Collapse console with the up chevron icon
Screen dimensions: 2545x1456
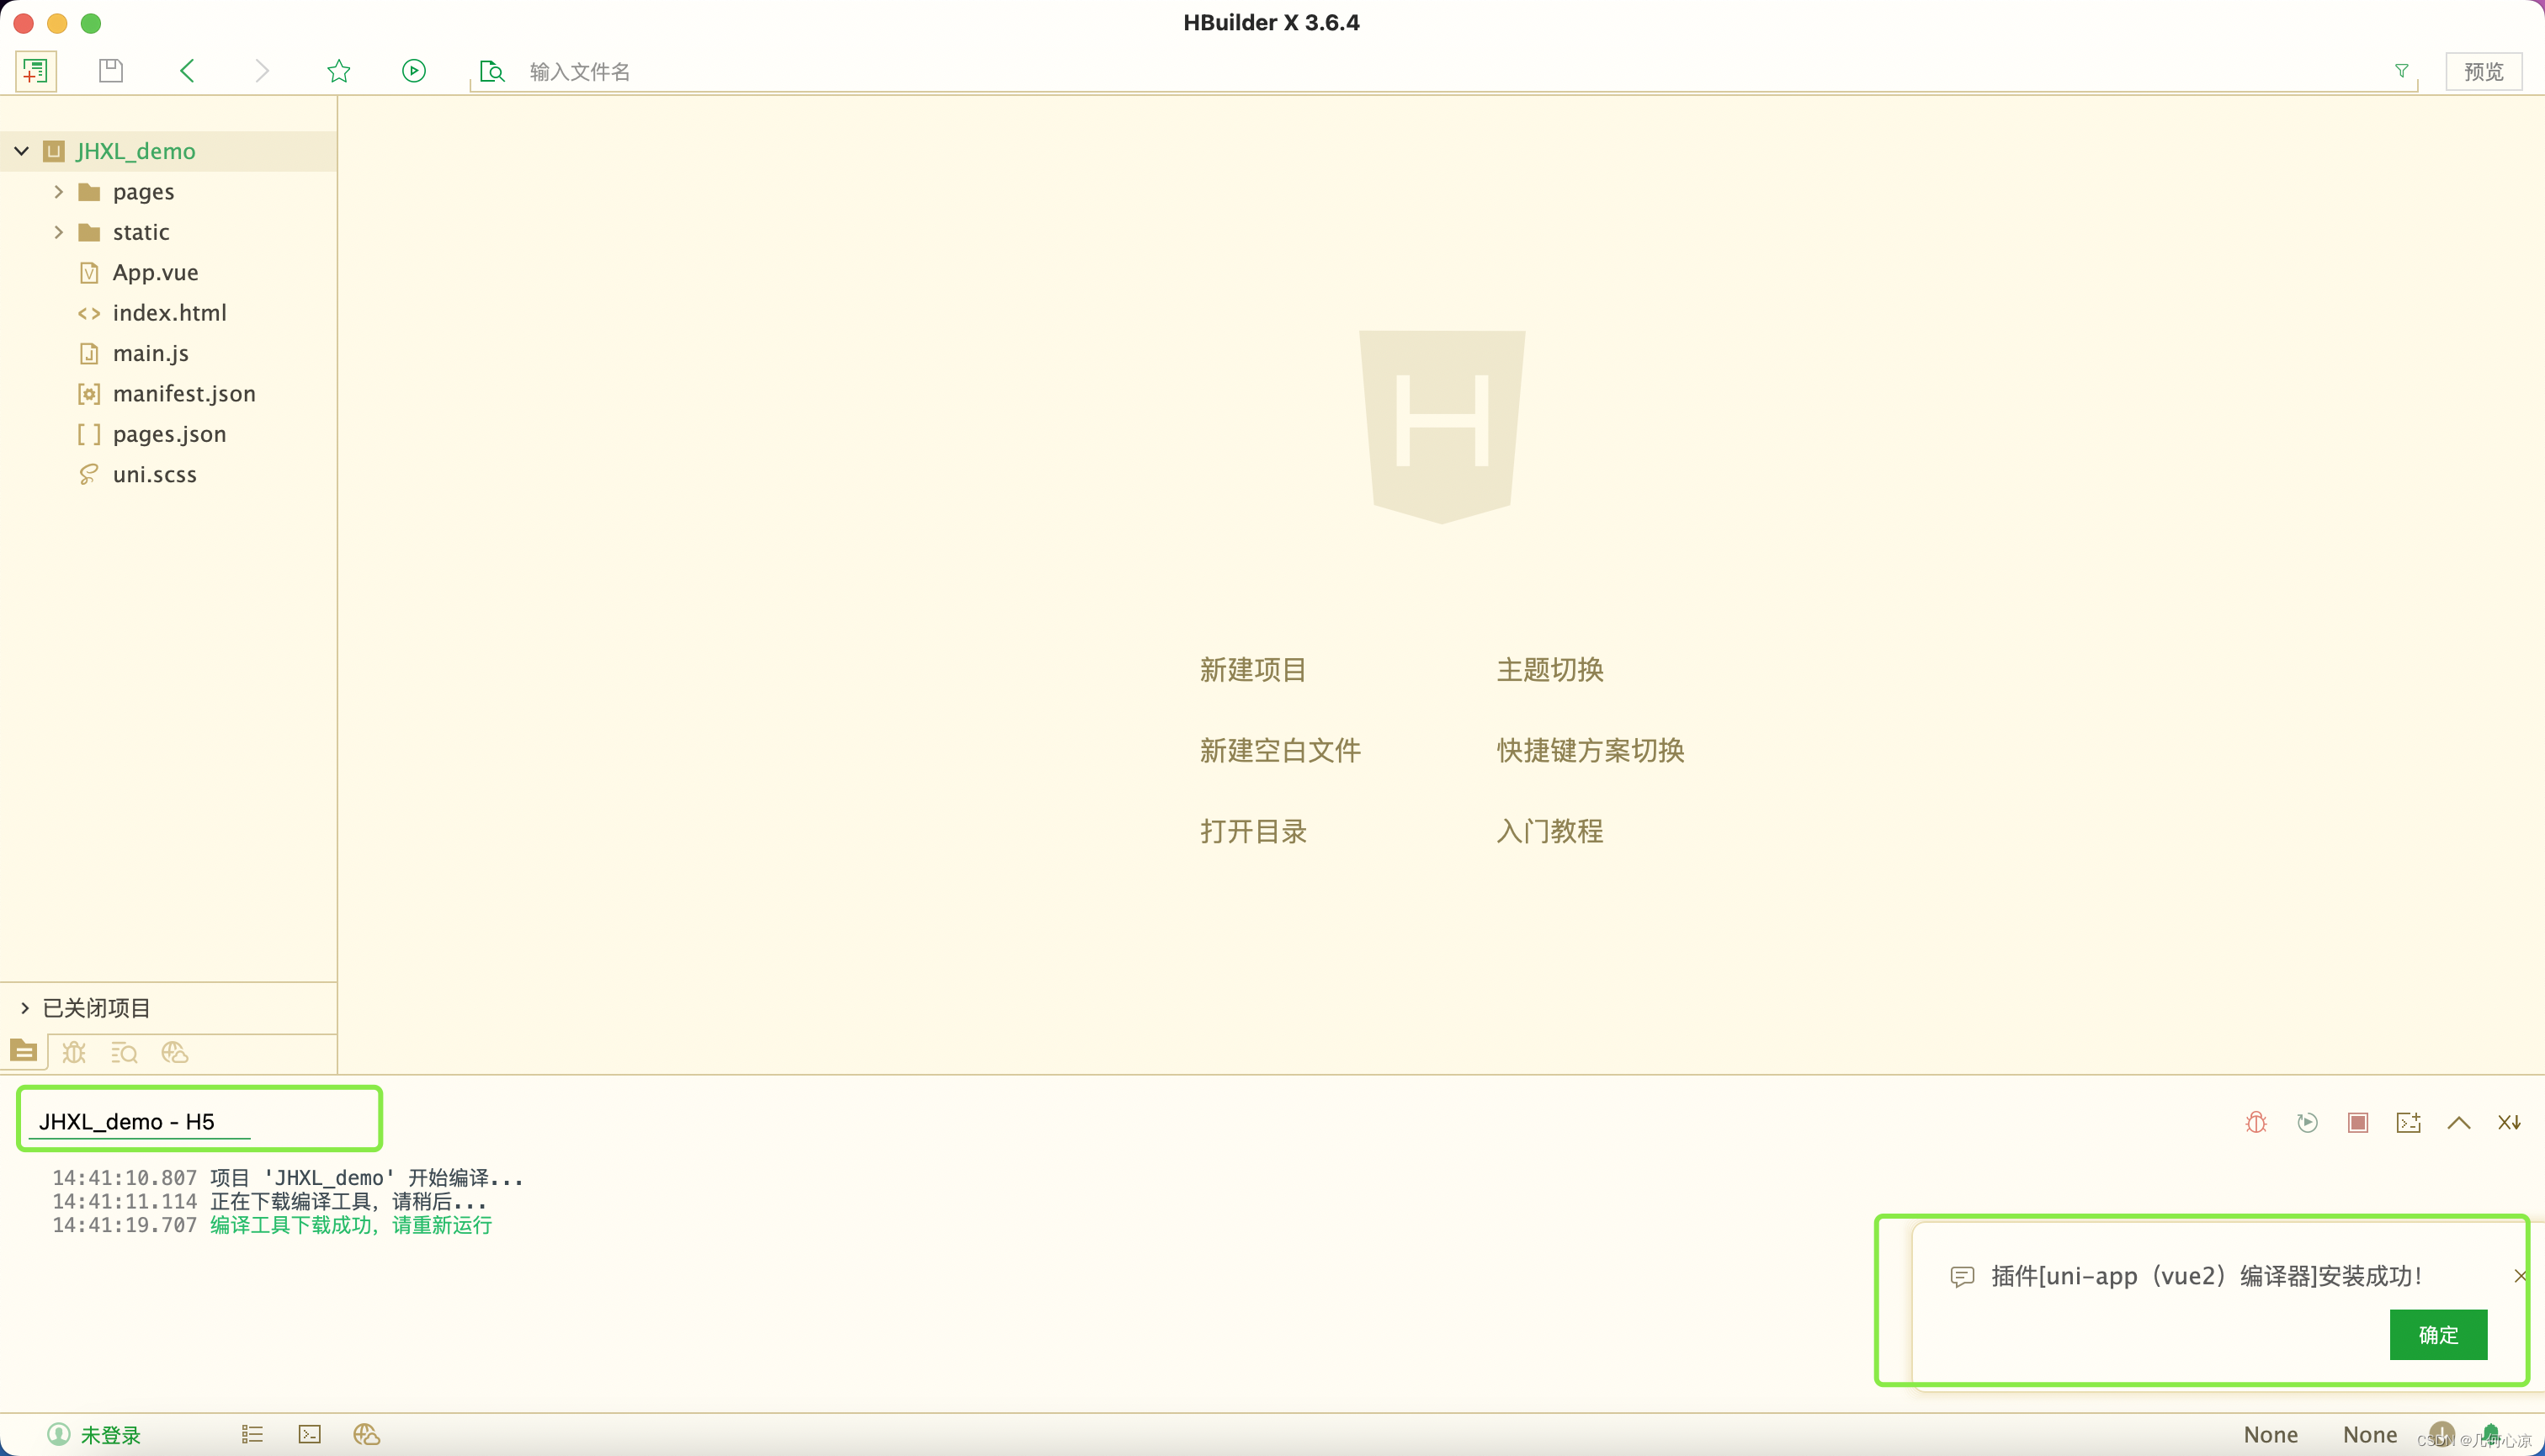[x=2459, y=1123]
